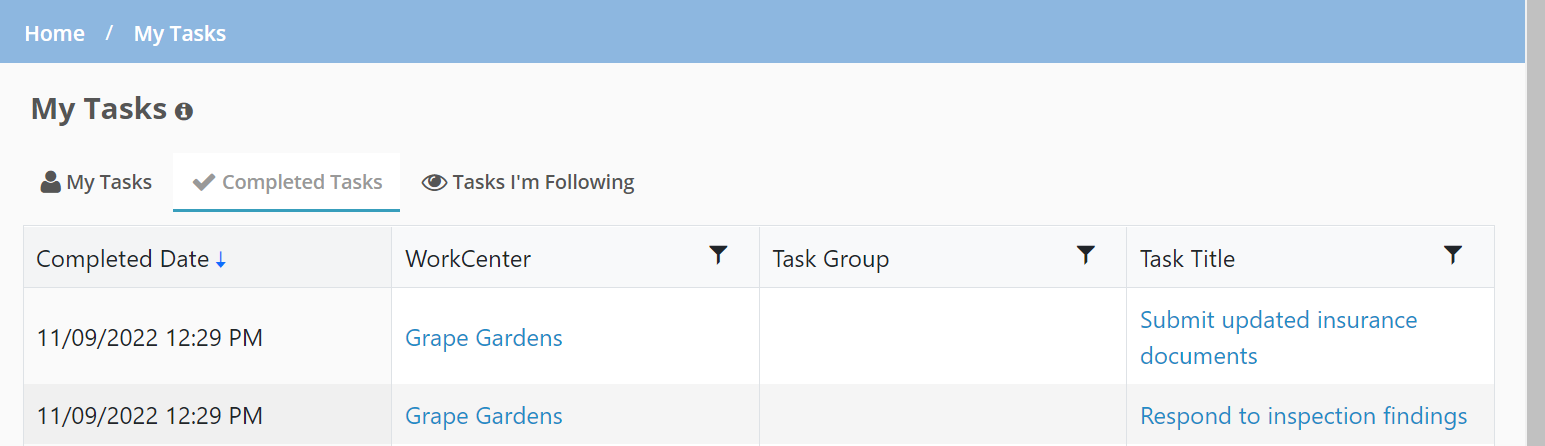Click My Tasks in the breadcrumb bar
Screen dimensions: 1545x446
click(180, 33)
